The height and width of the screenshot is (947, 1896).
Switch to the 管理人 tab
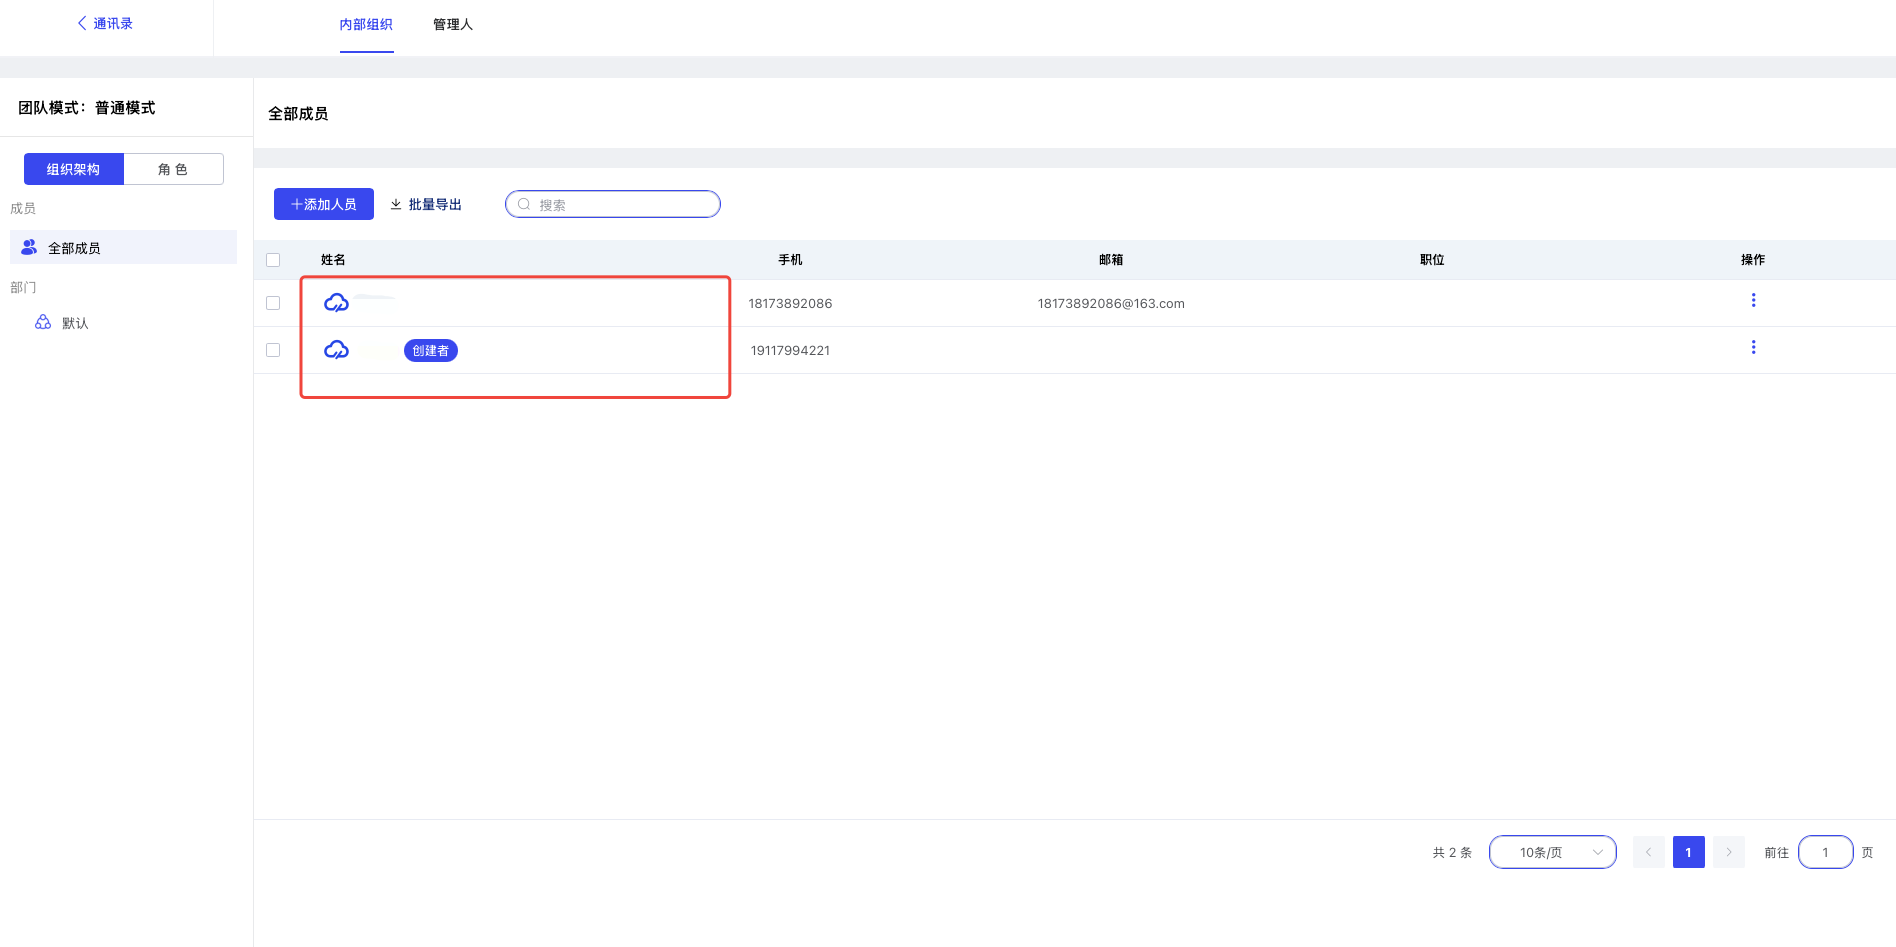pyautogui.click(x=452, y=25)
